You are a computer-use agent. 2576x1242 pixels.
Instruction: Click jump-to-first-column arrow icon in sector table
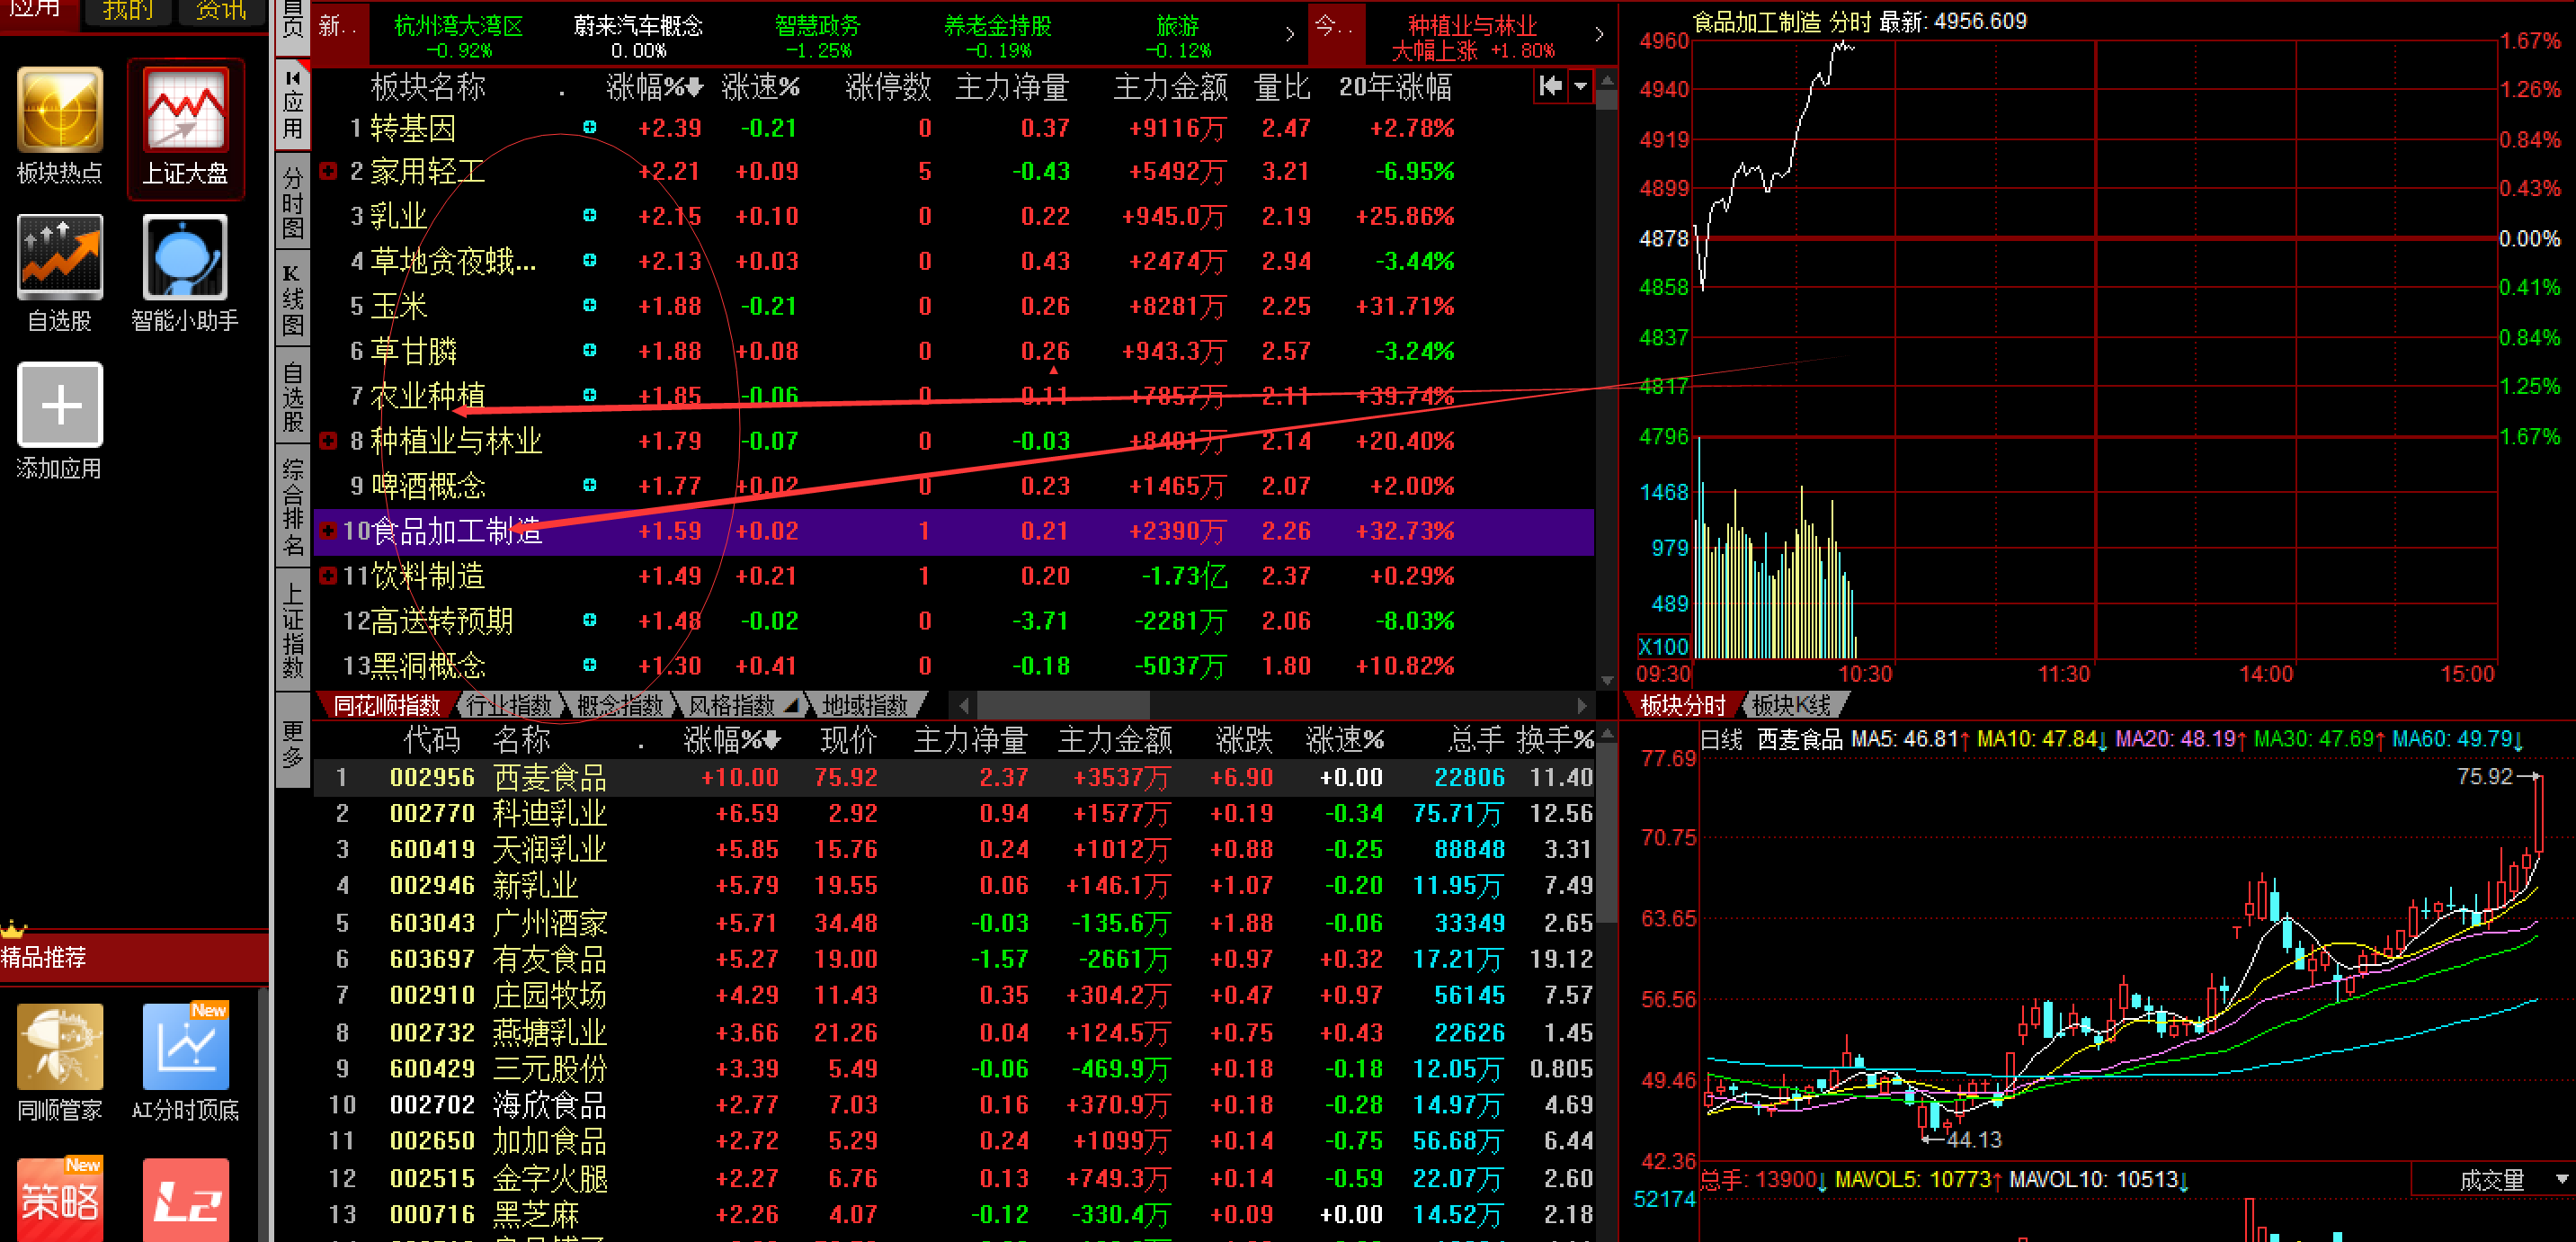coord(1550,86)
